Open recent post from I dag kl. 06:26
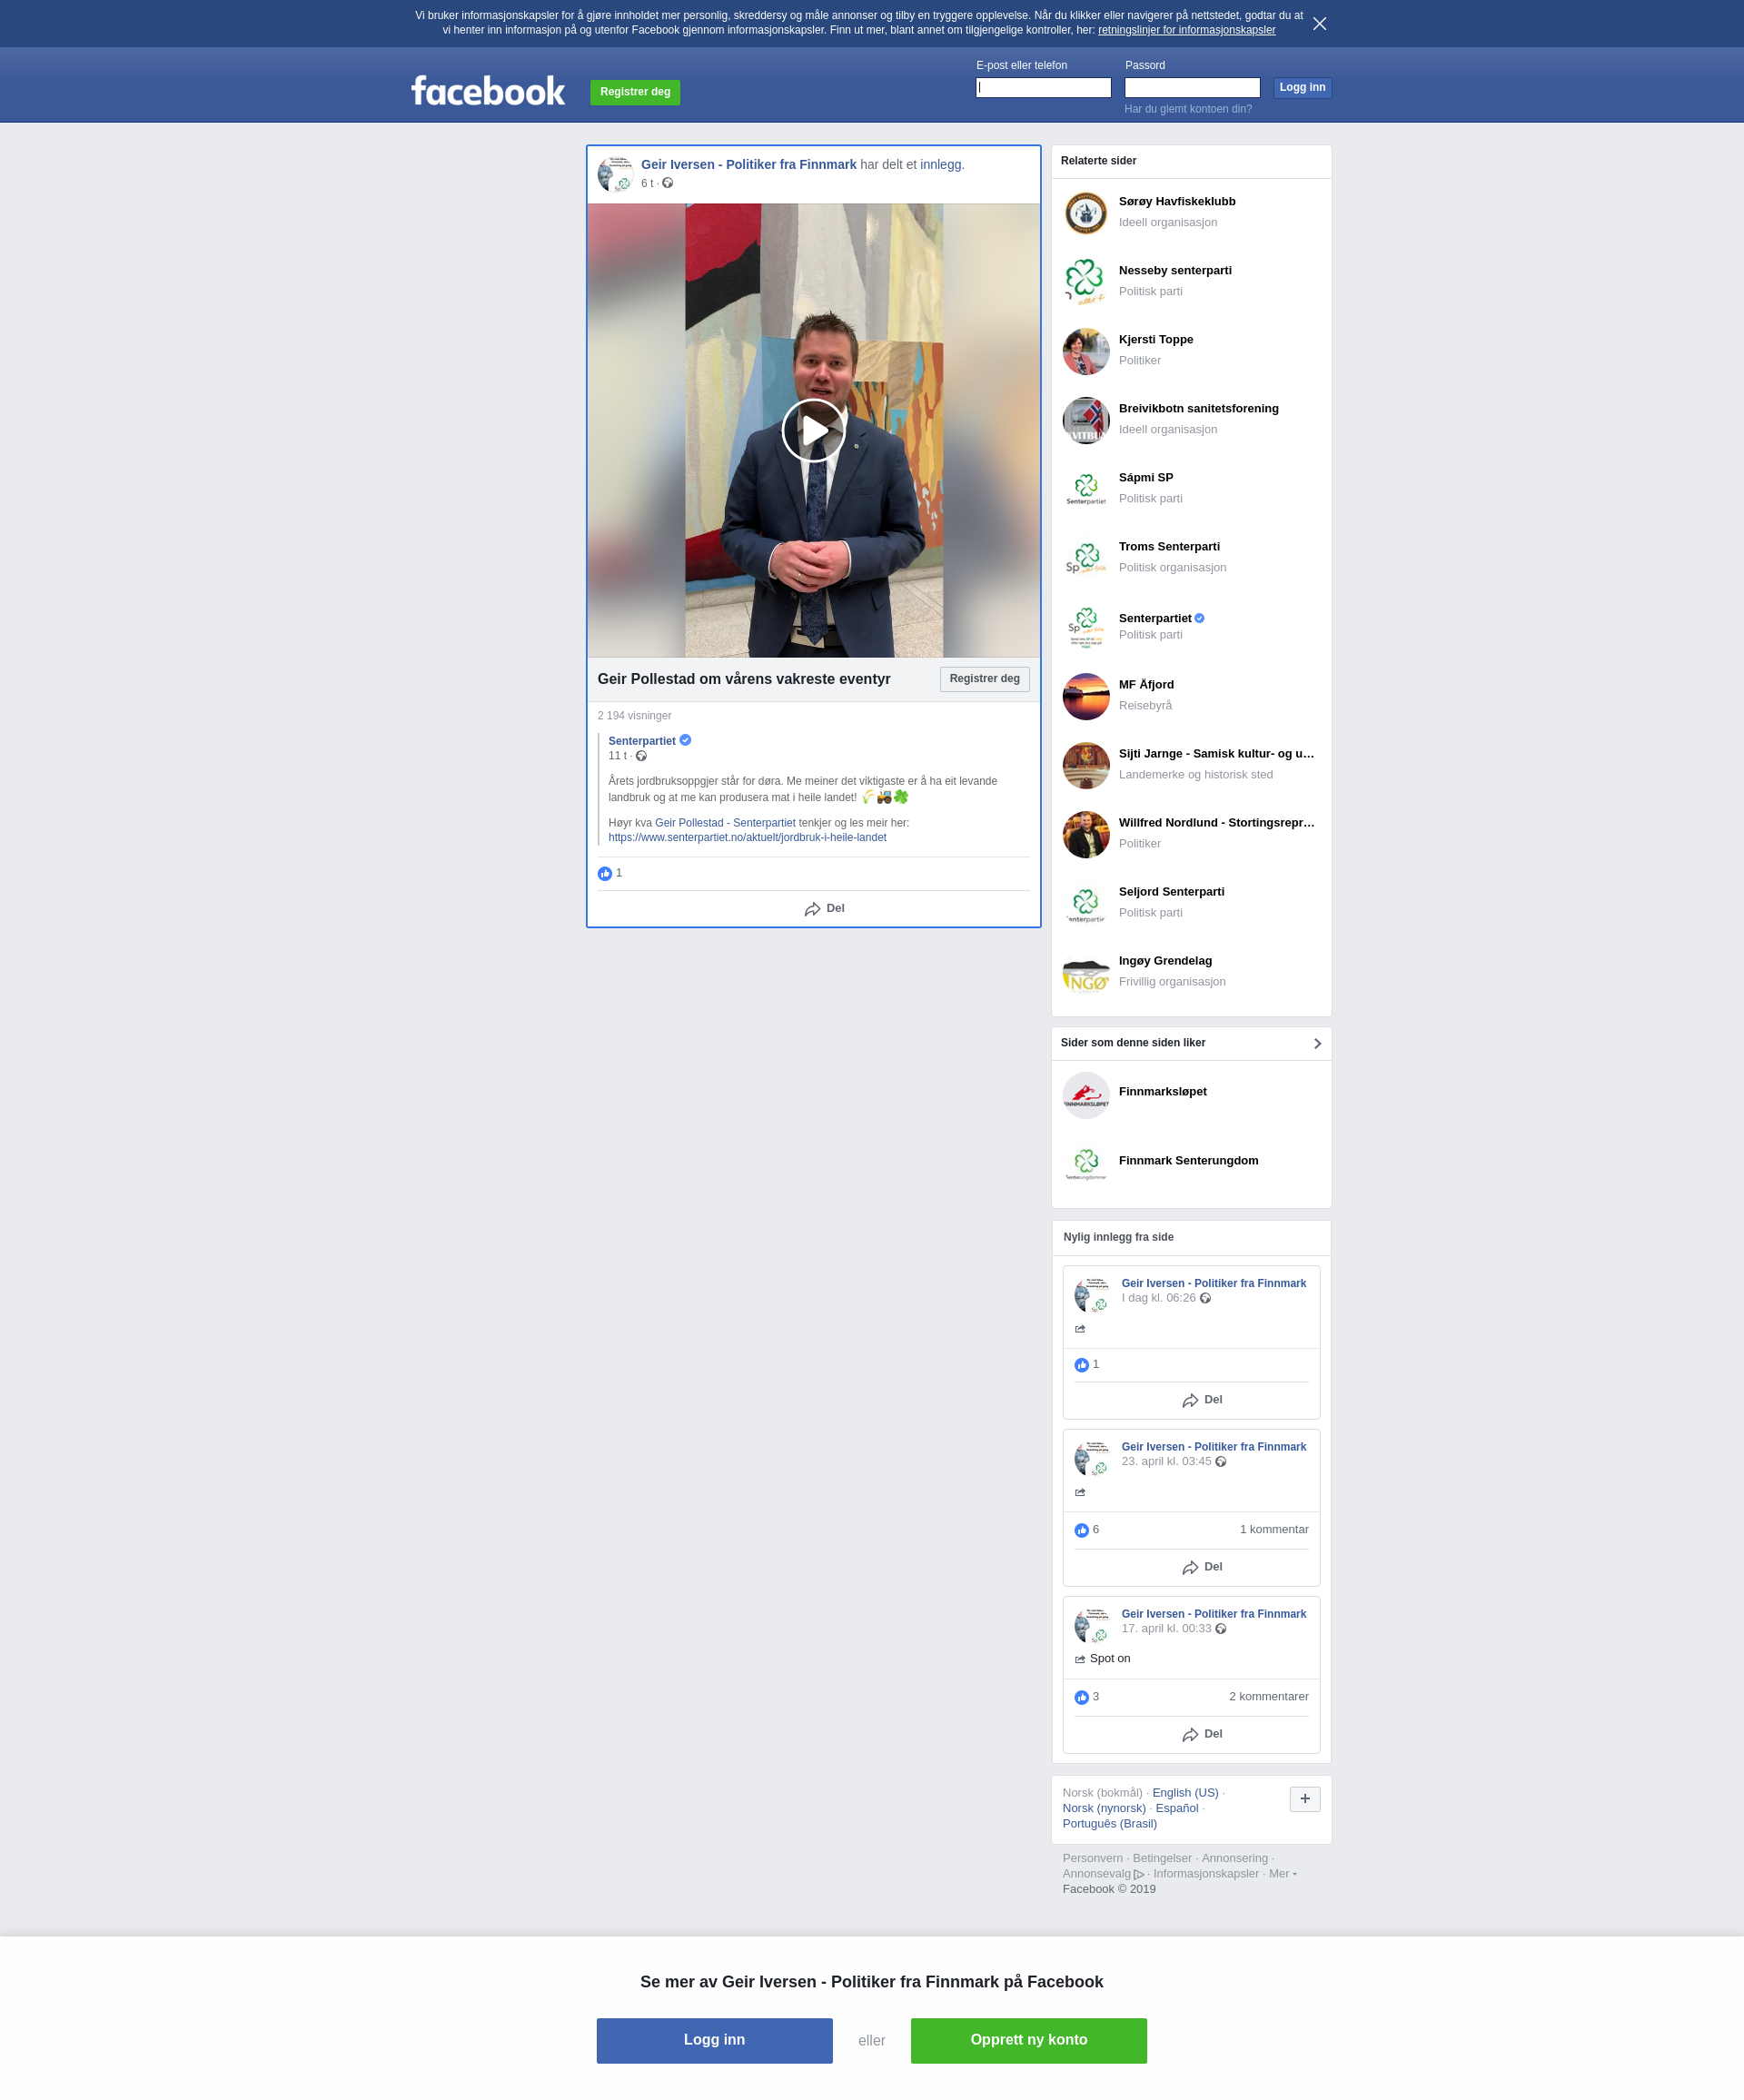 (x=1158, y=1298)
